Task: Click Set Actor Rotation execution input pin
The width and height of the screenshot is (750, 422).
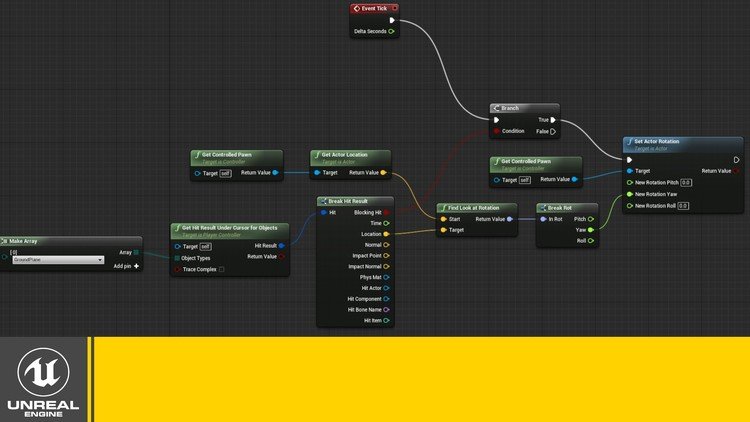Action: (x=629, y=160)
